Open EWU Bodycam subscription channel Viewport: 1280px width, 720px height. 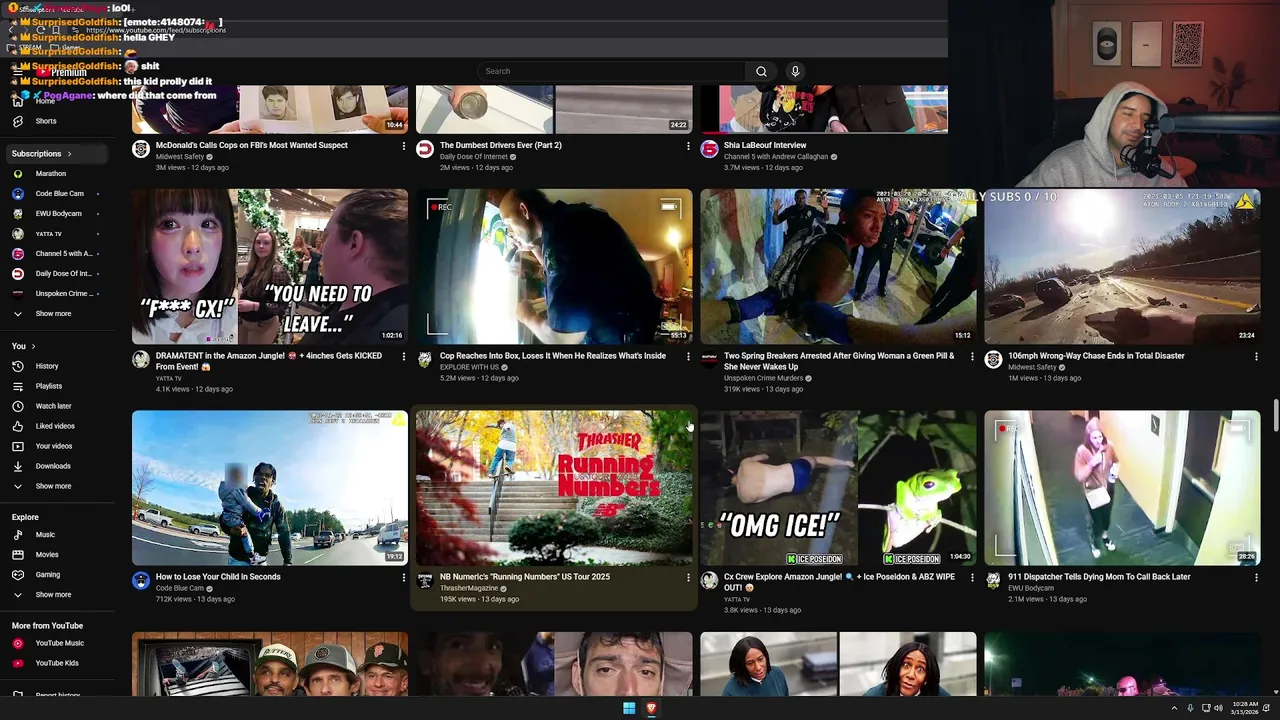[x=58, y=214]
